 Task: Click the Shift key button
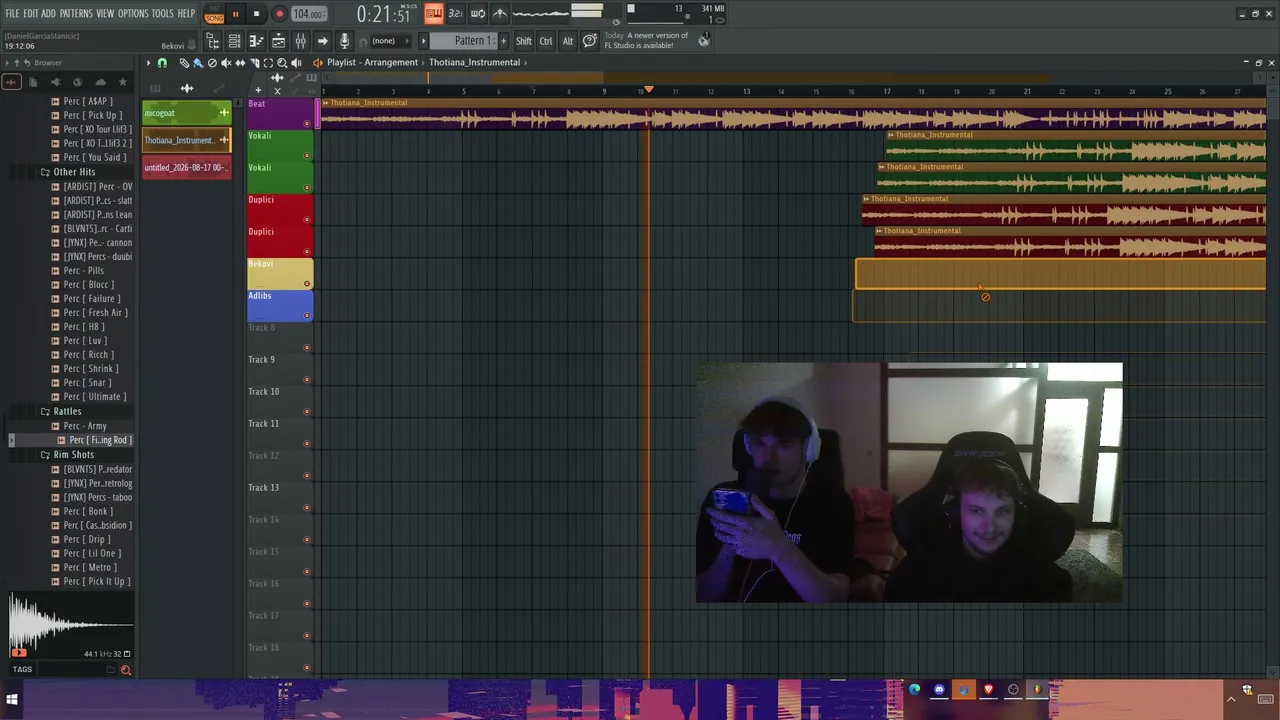[x=524, y=41]
